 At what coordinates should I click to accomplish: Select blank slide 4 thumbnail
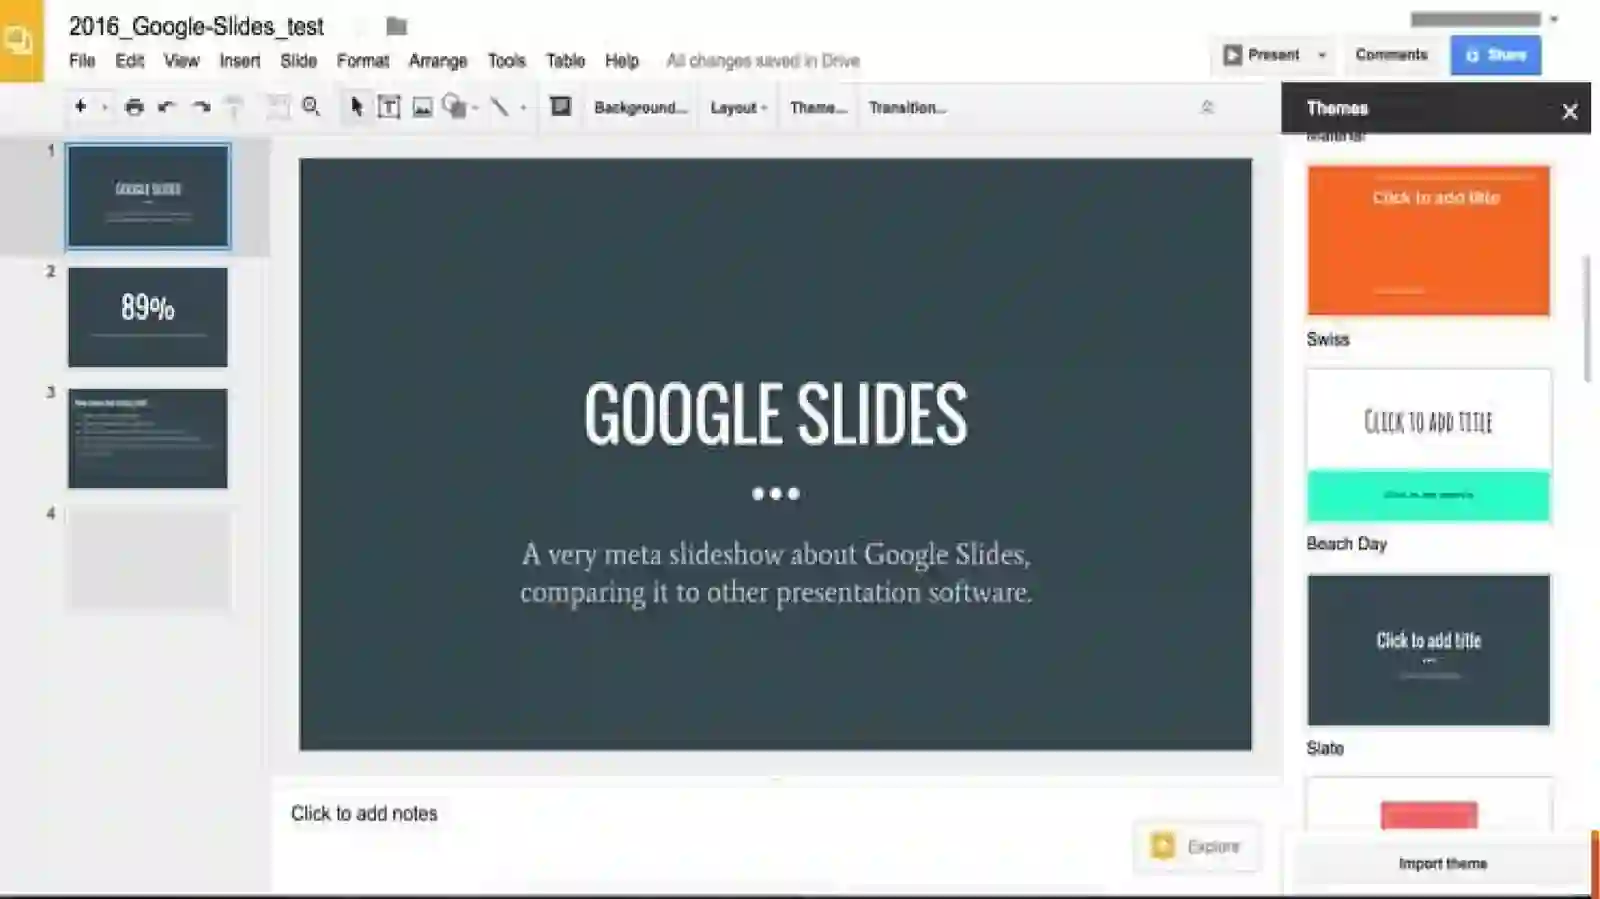[148, 559]
